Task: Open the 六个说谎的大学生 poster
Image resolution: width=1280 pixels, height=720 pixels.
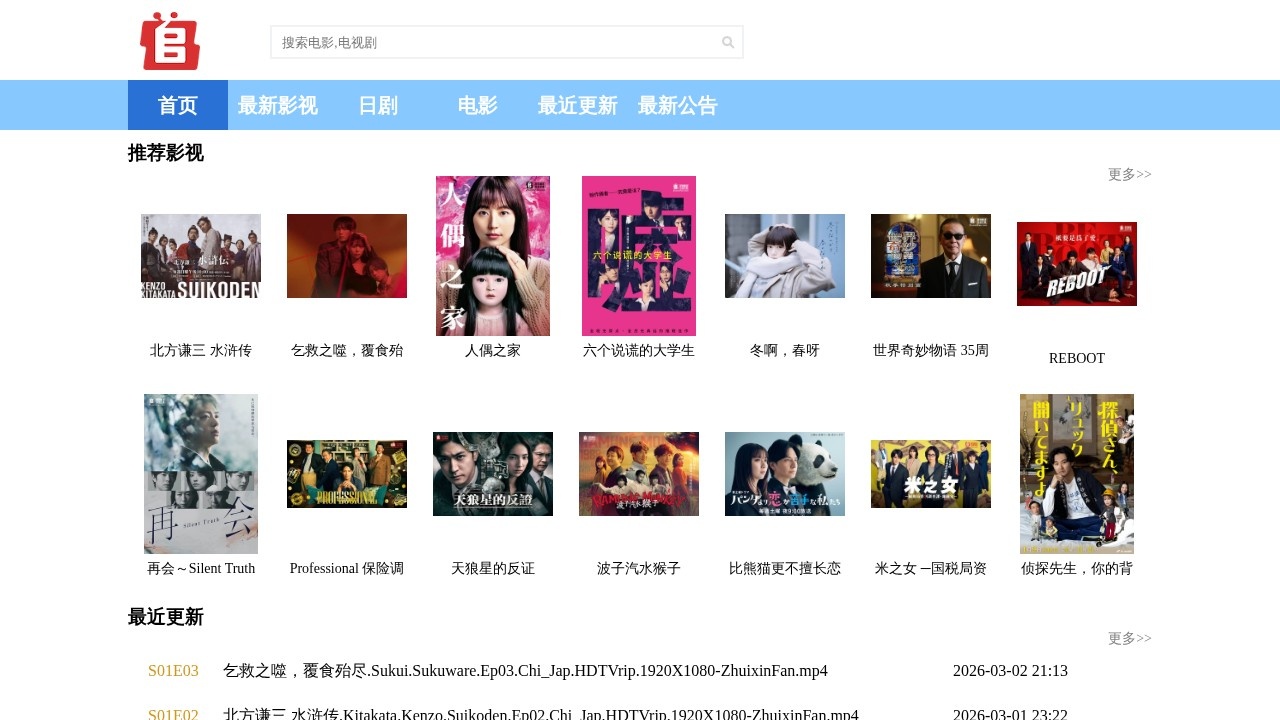Action: (638, 256)
